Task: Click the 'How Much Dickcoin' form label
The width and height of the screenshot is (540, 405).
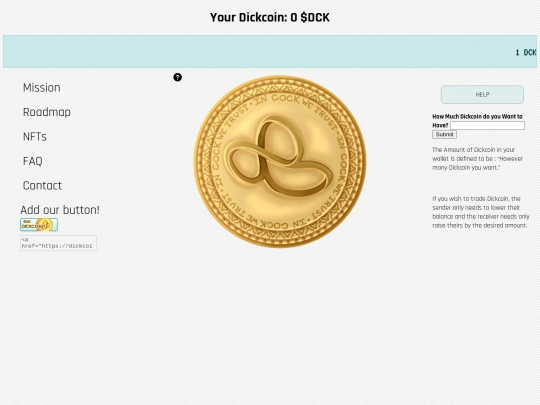Action: coord(477,121)
